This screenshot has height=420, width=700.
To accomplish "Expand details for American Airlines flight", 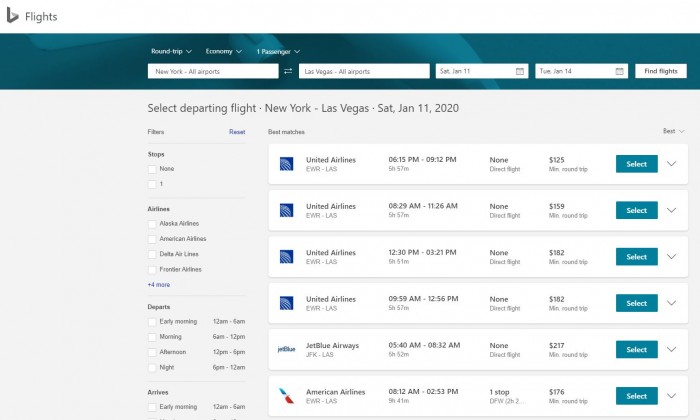I will (x=671, y=396).
